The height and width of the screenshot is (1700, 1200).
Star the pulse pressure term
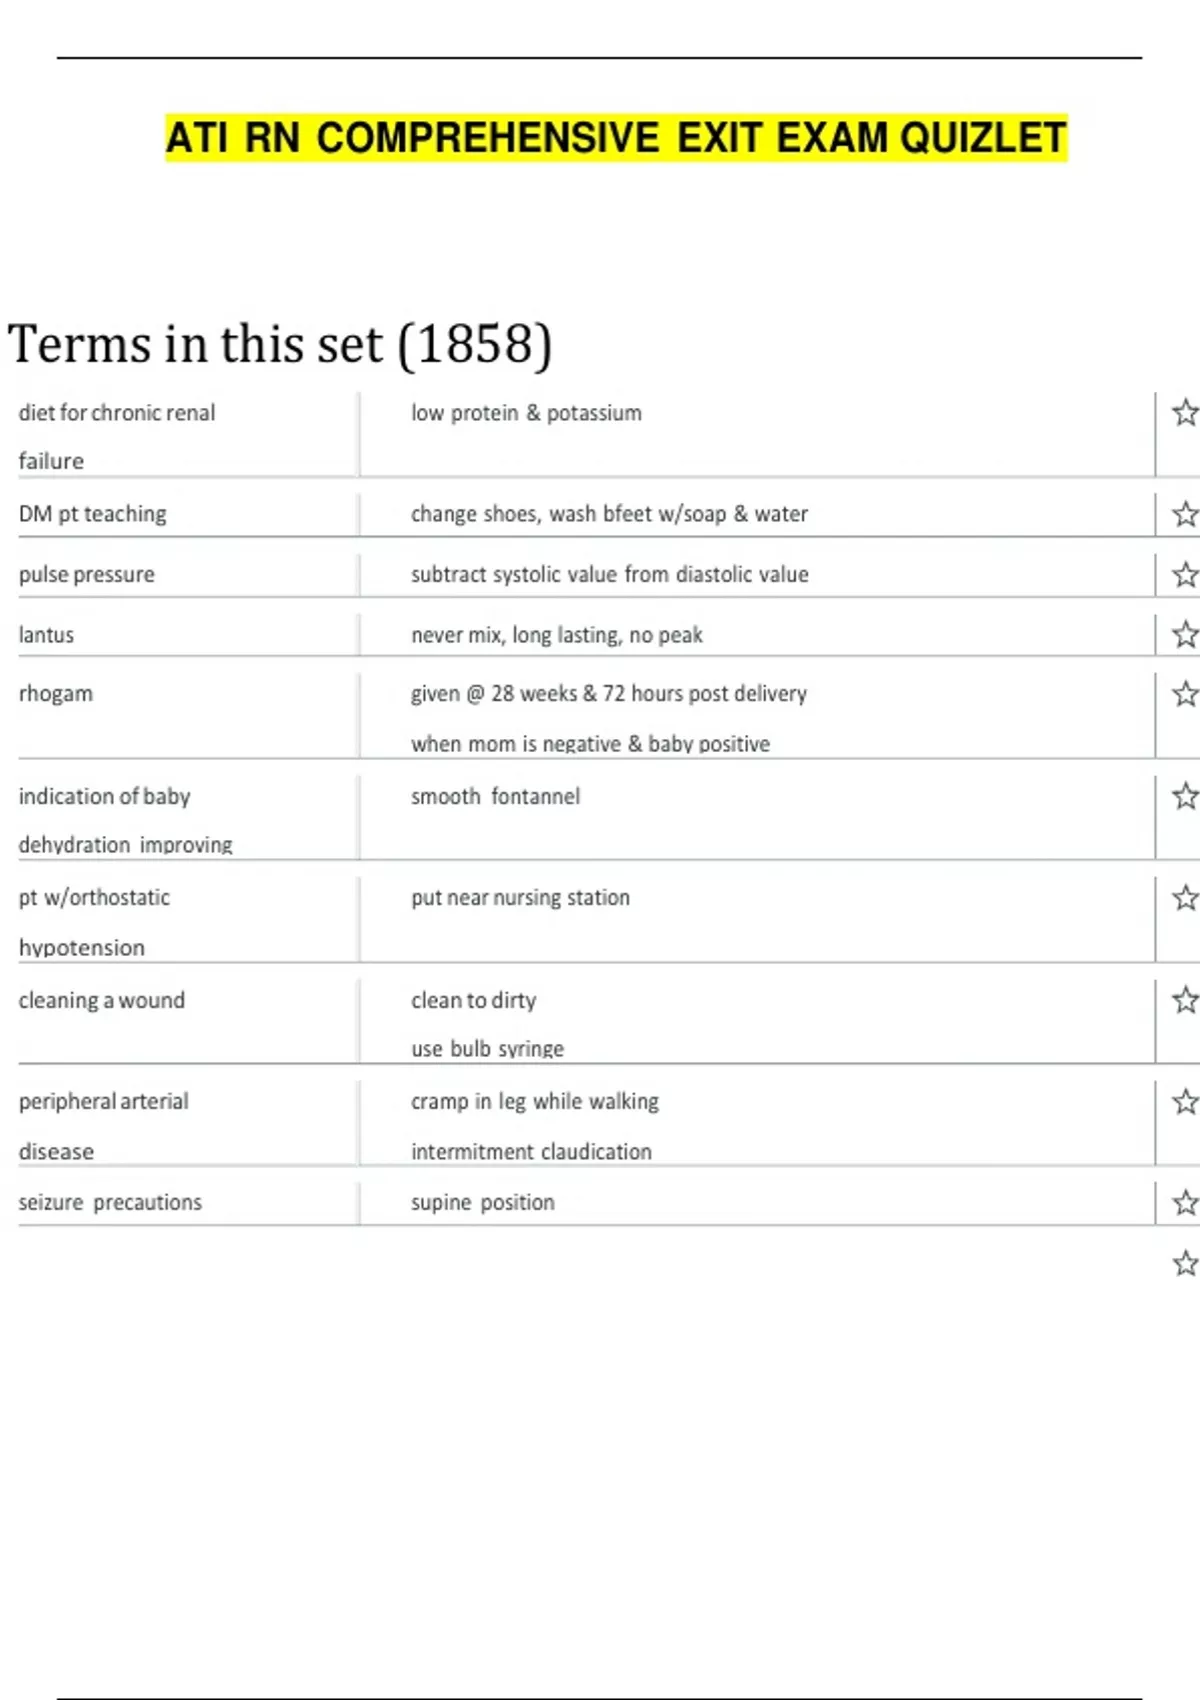point(1185,575)
